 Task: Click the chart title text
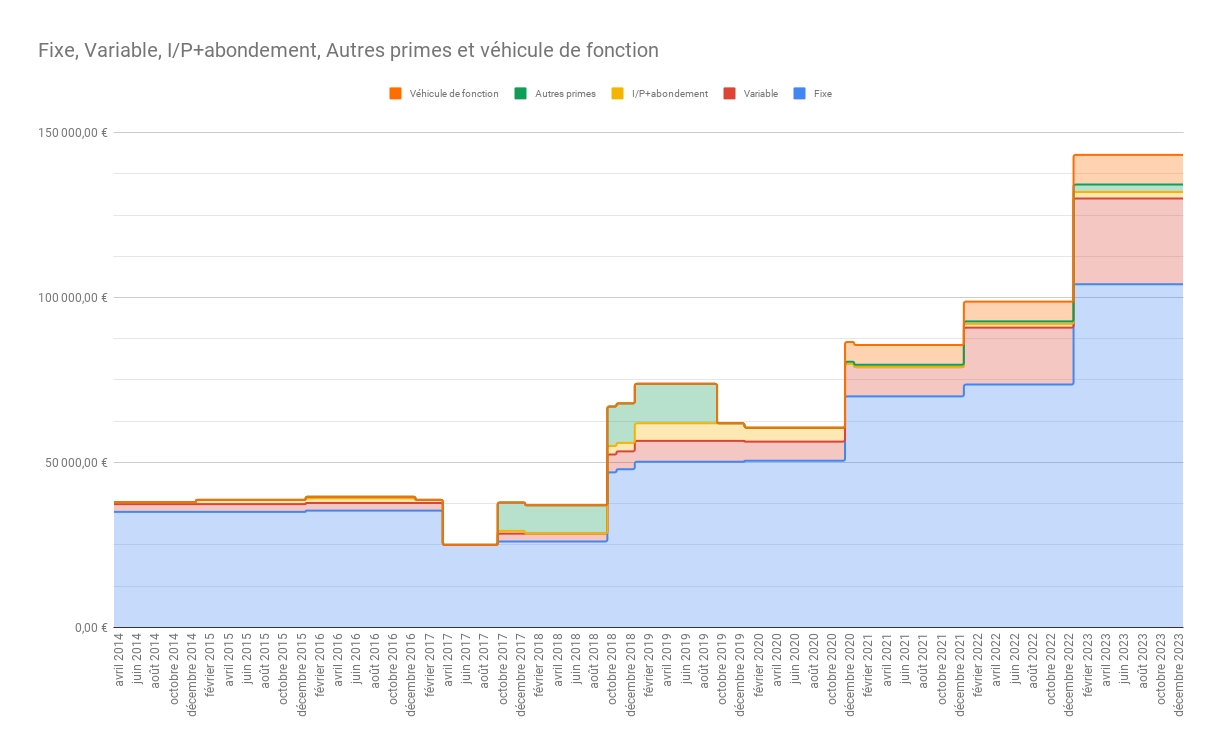348,50
